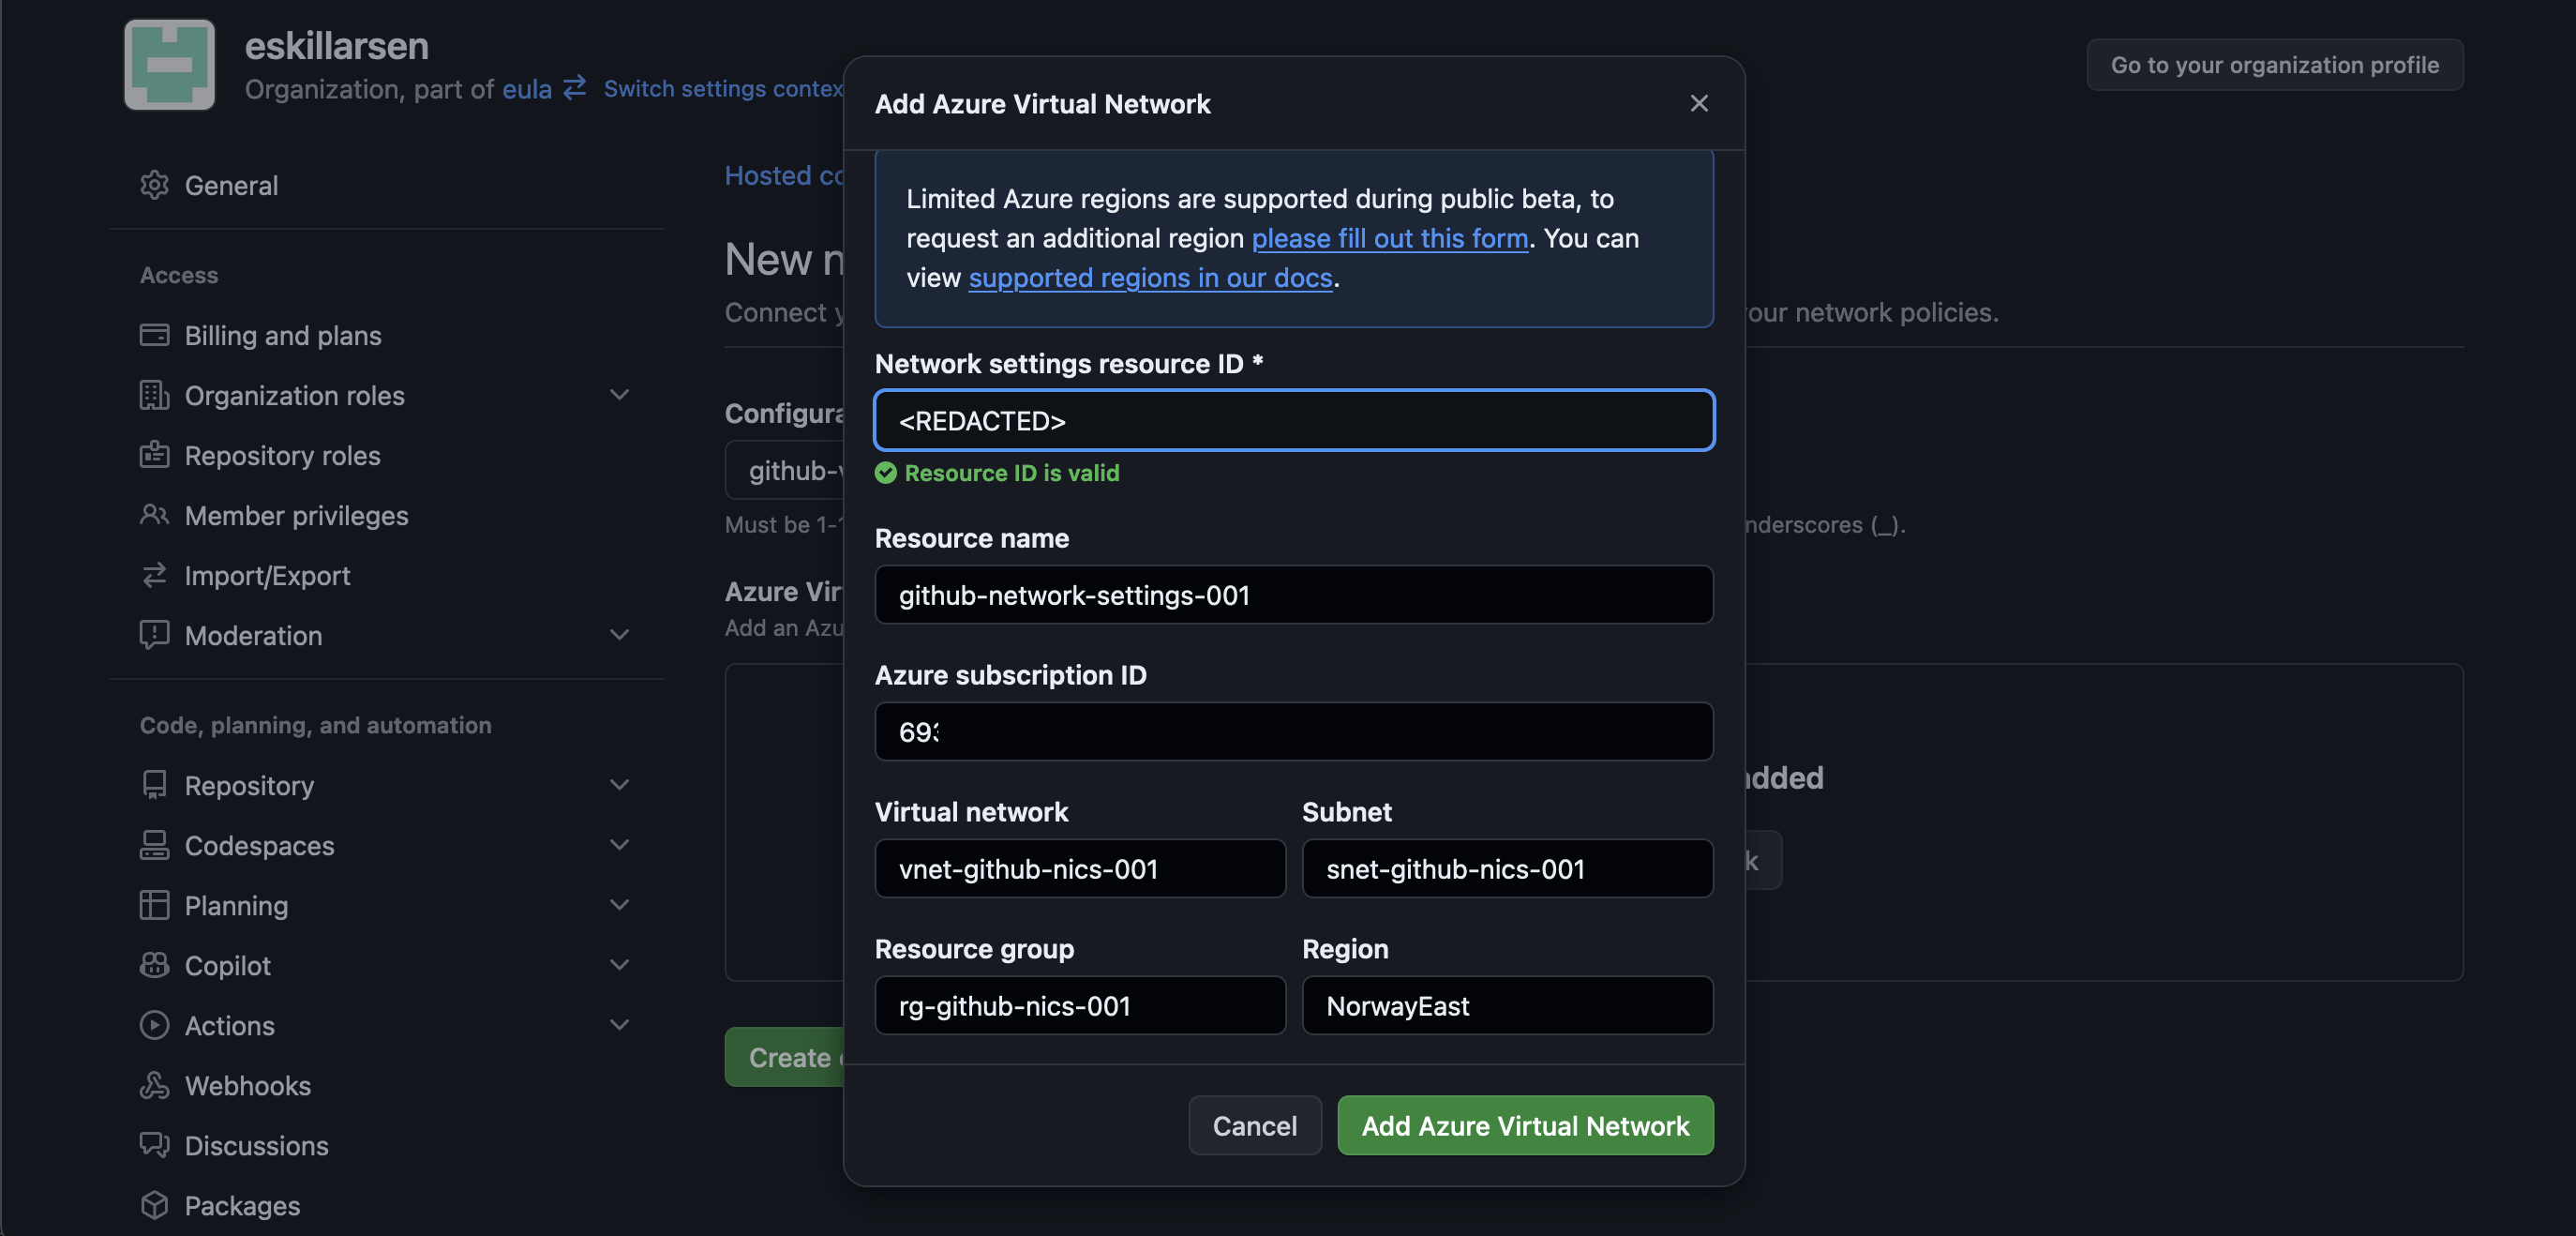Click 'Resource ID is valid' message
The image size is (2576, 1236).
(1012, 473)
